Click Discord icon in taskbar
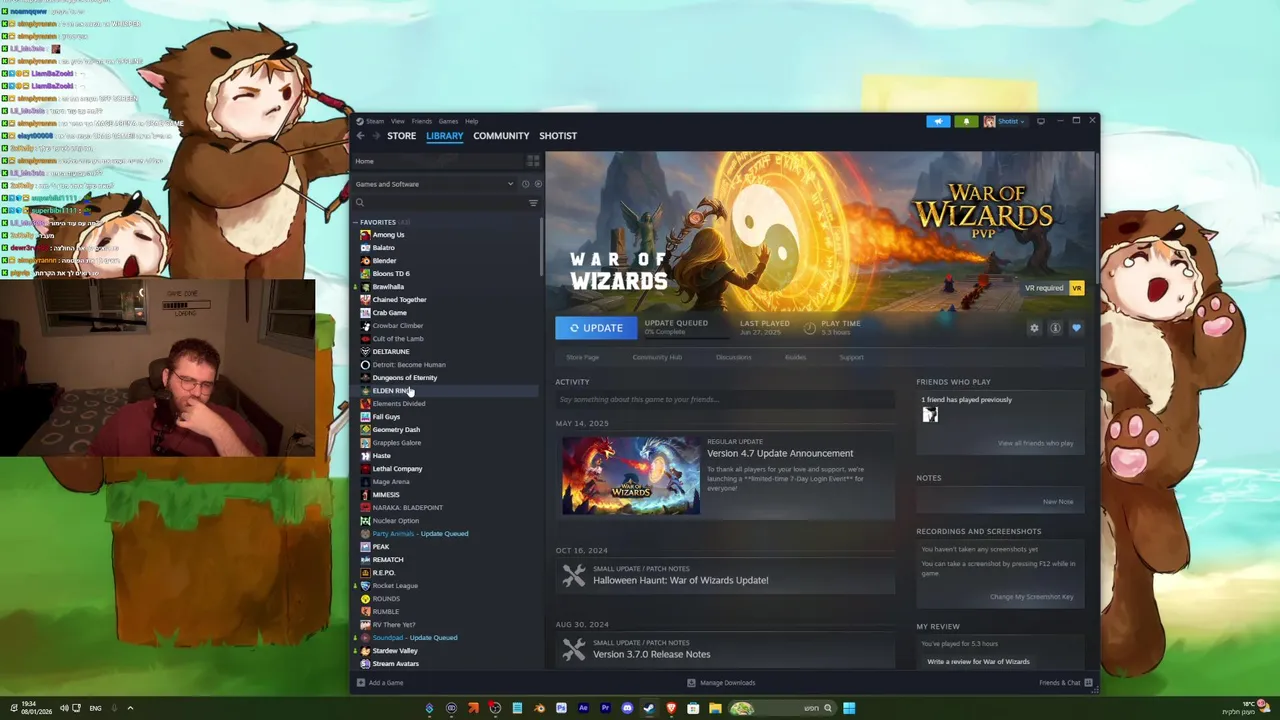1280x720 pixels. click(627, 708)
